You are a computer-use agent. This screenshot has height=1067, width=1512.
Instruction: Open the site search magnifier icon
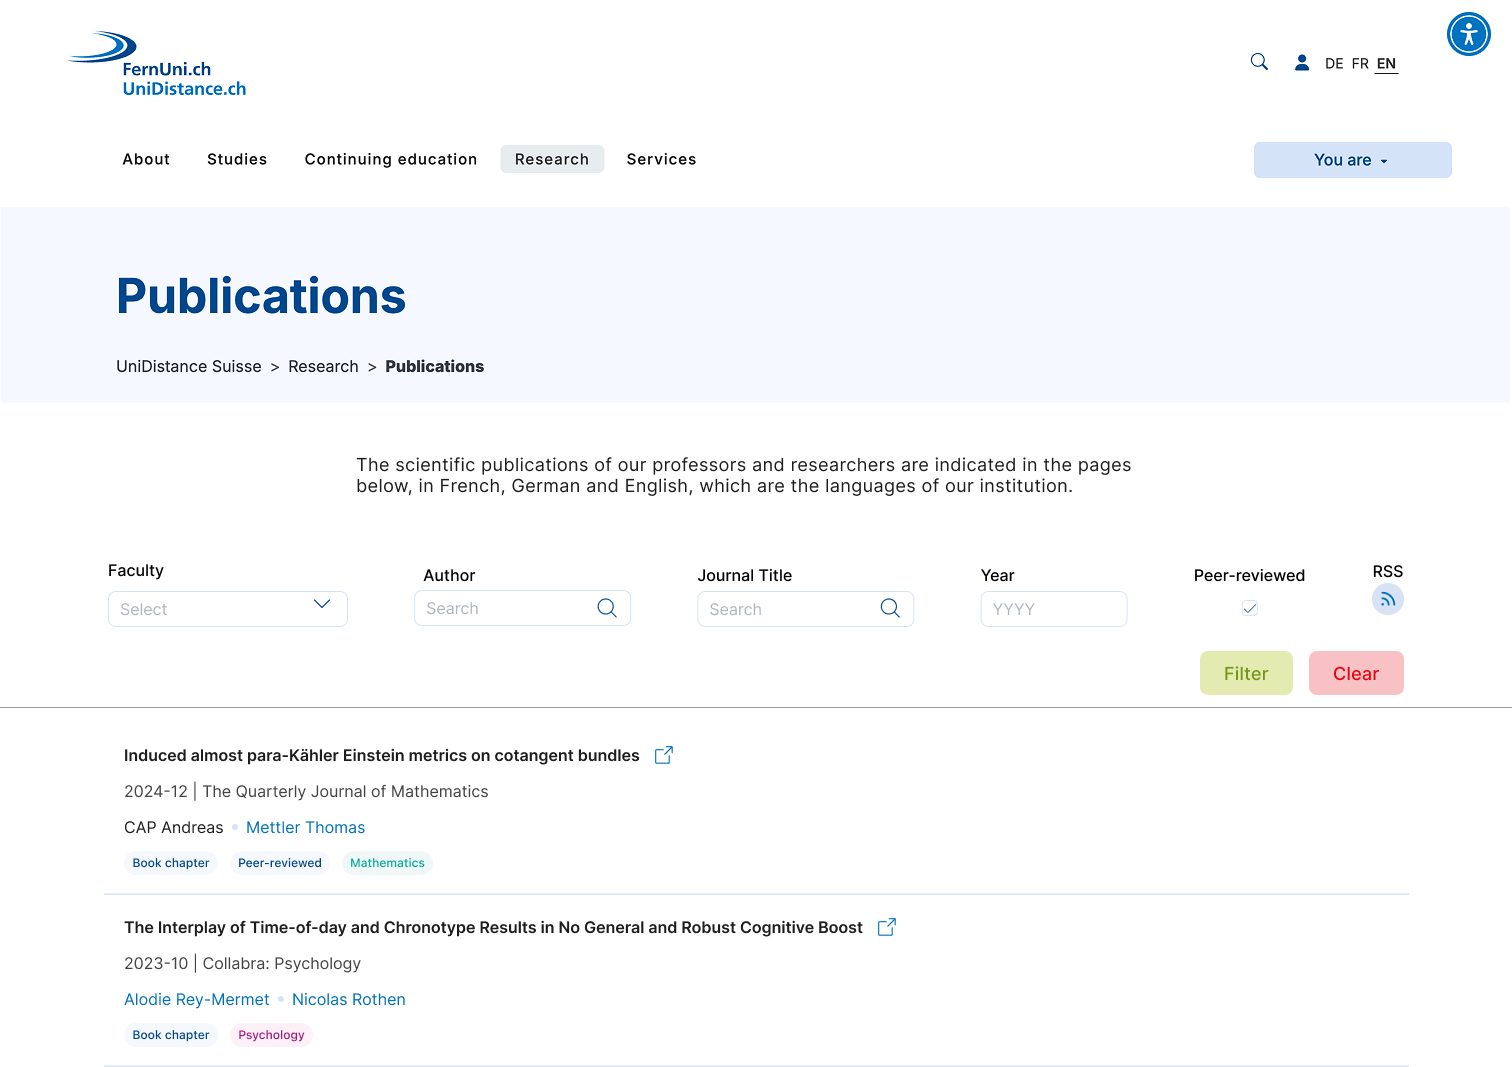[x=1258, y=61]
